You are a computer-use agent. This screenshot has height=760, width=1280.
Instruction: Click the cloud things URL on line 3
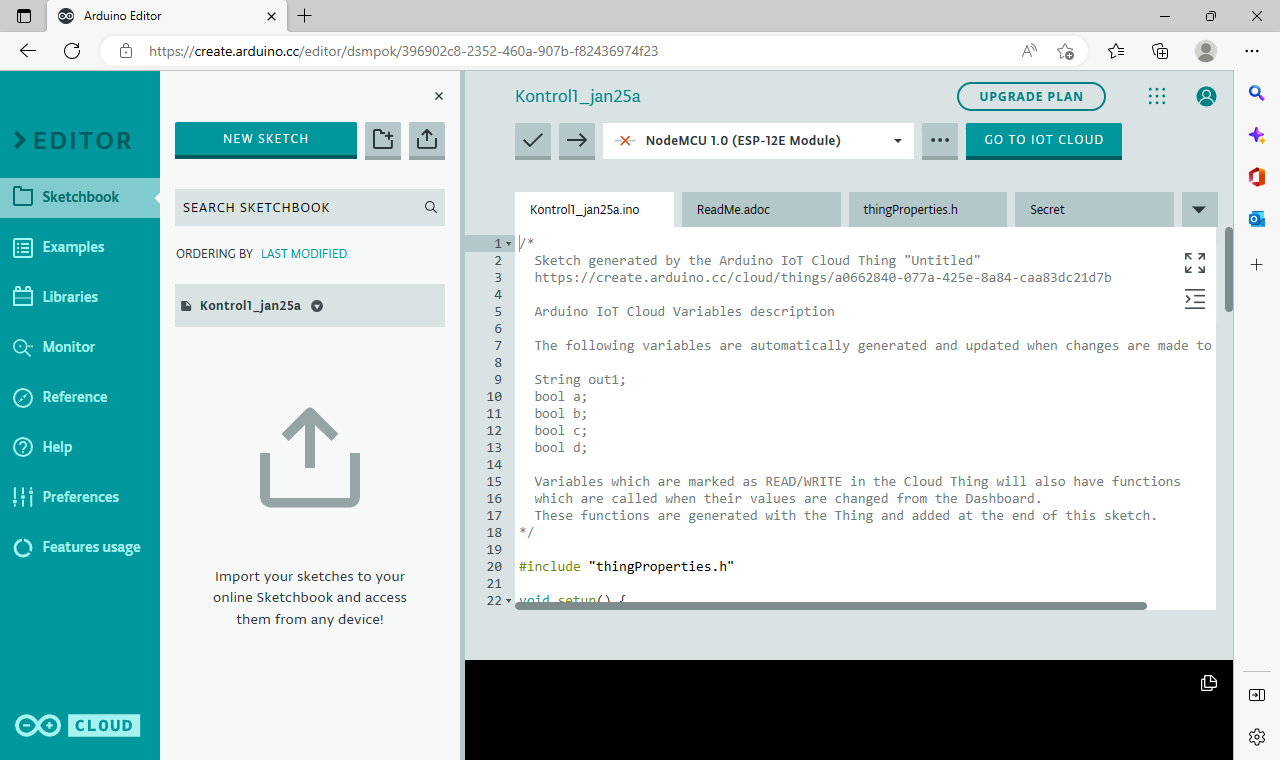click(823, 277)
